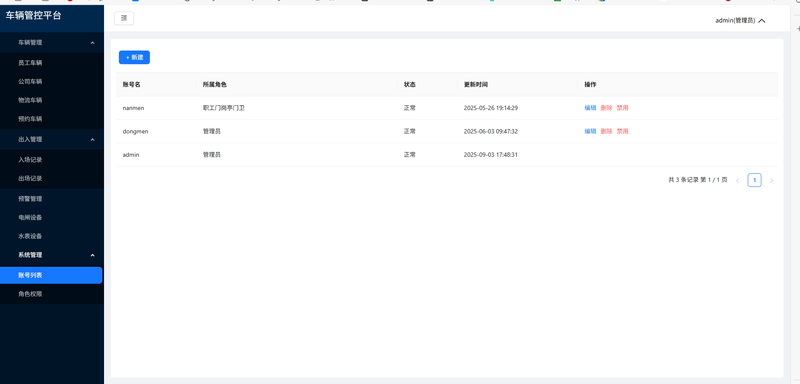Select the admin account name cell
The height and width of the screenshot is (384, 800).
[x=131, y=155]
